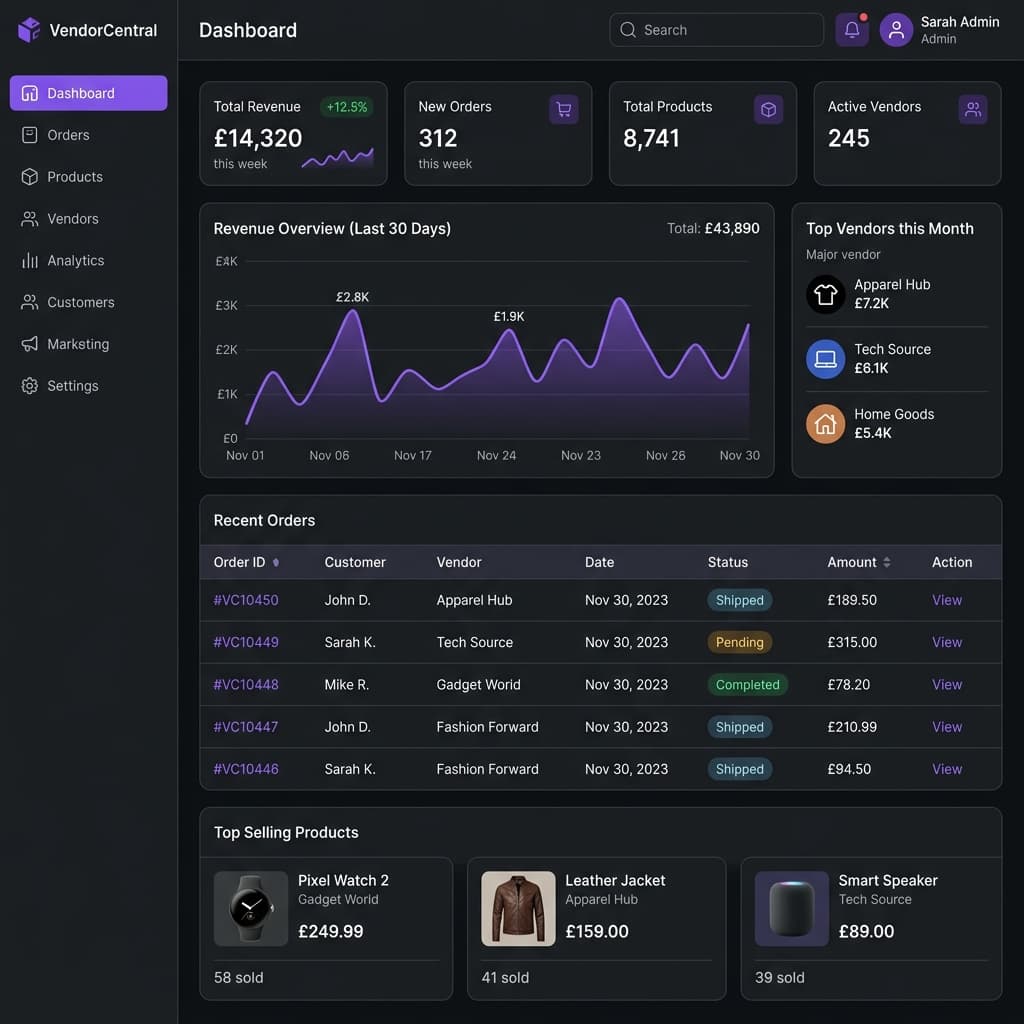Viewport: 1024px width, 1024px height.
Task: Sort the table by Order ID
Action: 276,562
